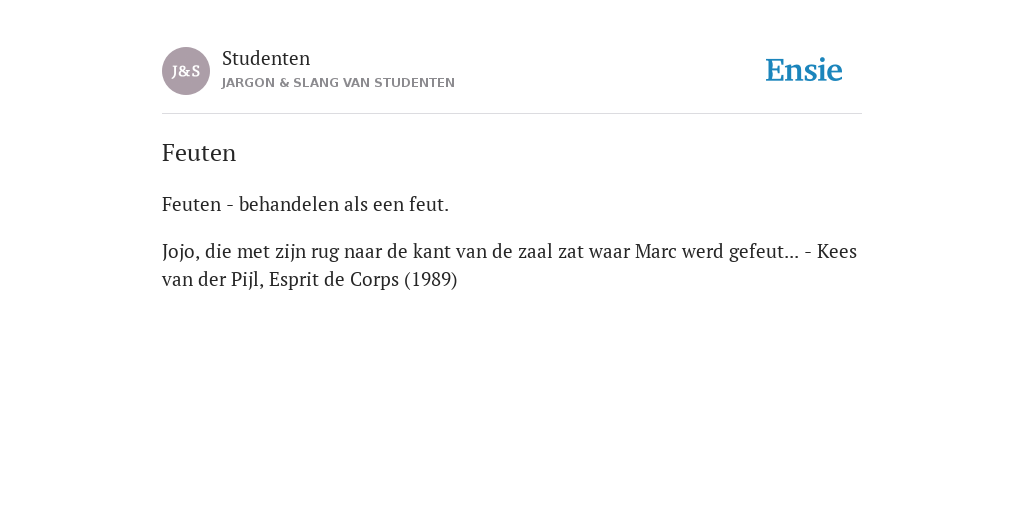
Task: Click the word 'feut.' ending the definition
Action: click(429, 204)
